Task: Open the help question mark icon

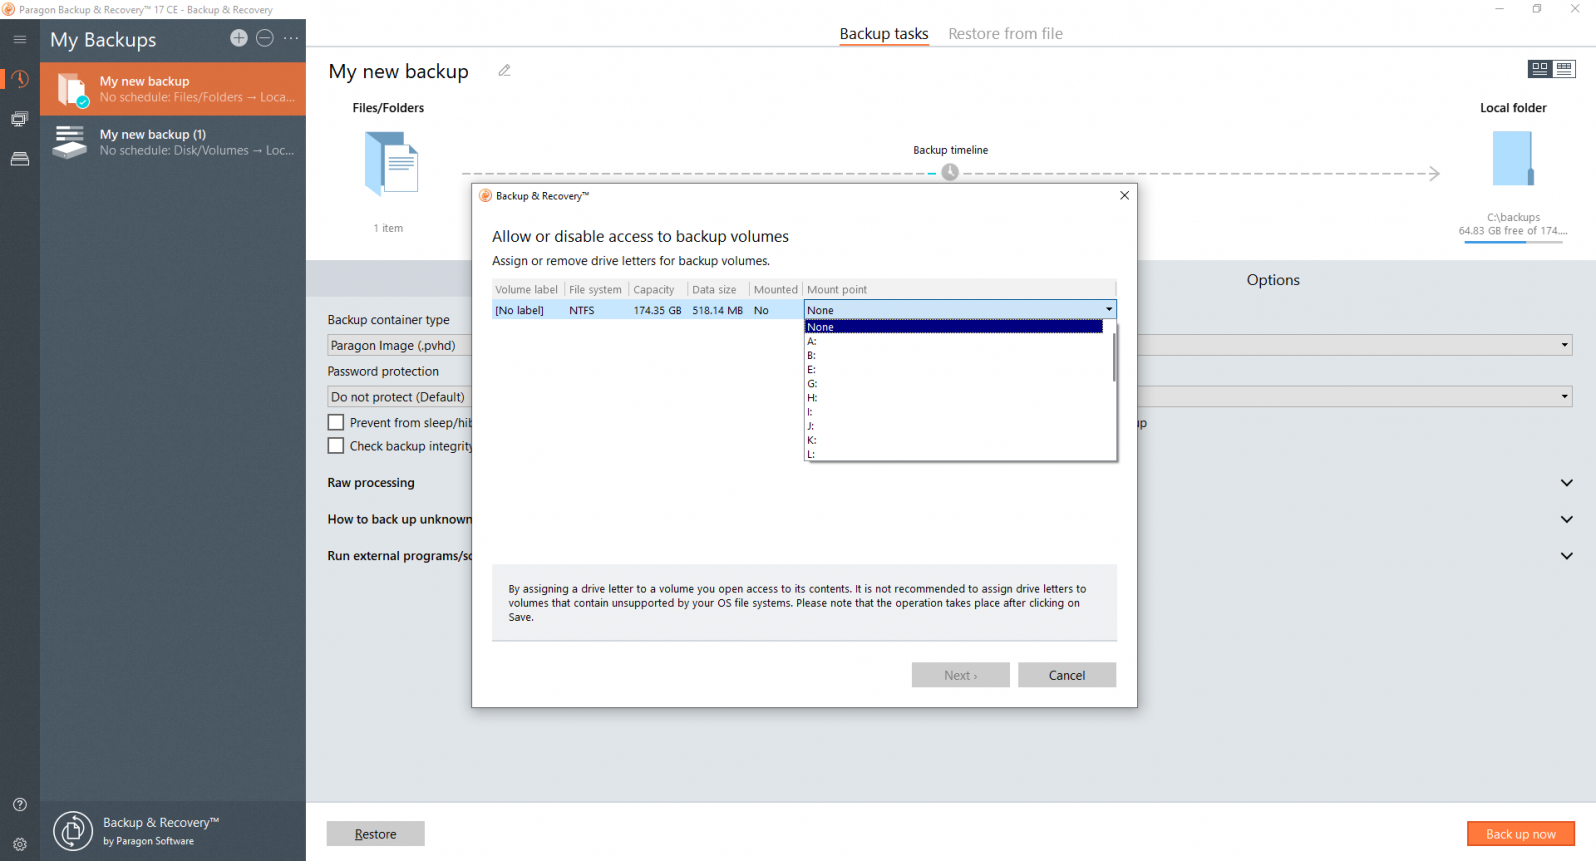Action: click(20, 805)
